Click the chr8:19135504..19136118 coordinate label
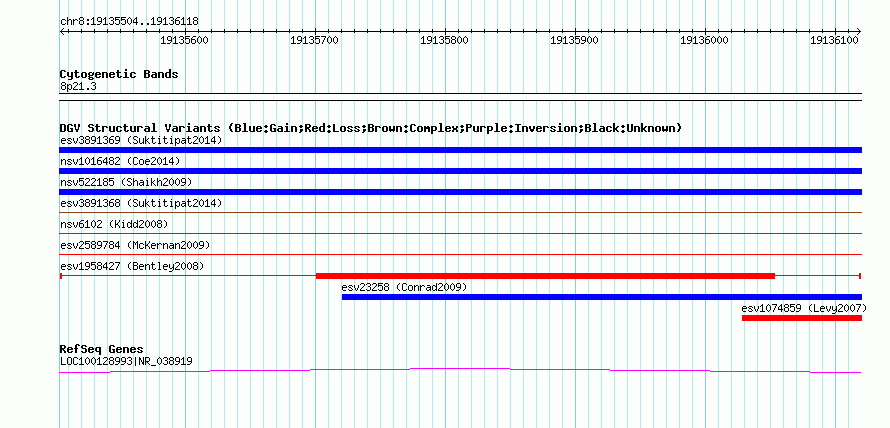The height and width of the screenshot is (428, 890). 129,22
